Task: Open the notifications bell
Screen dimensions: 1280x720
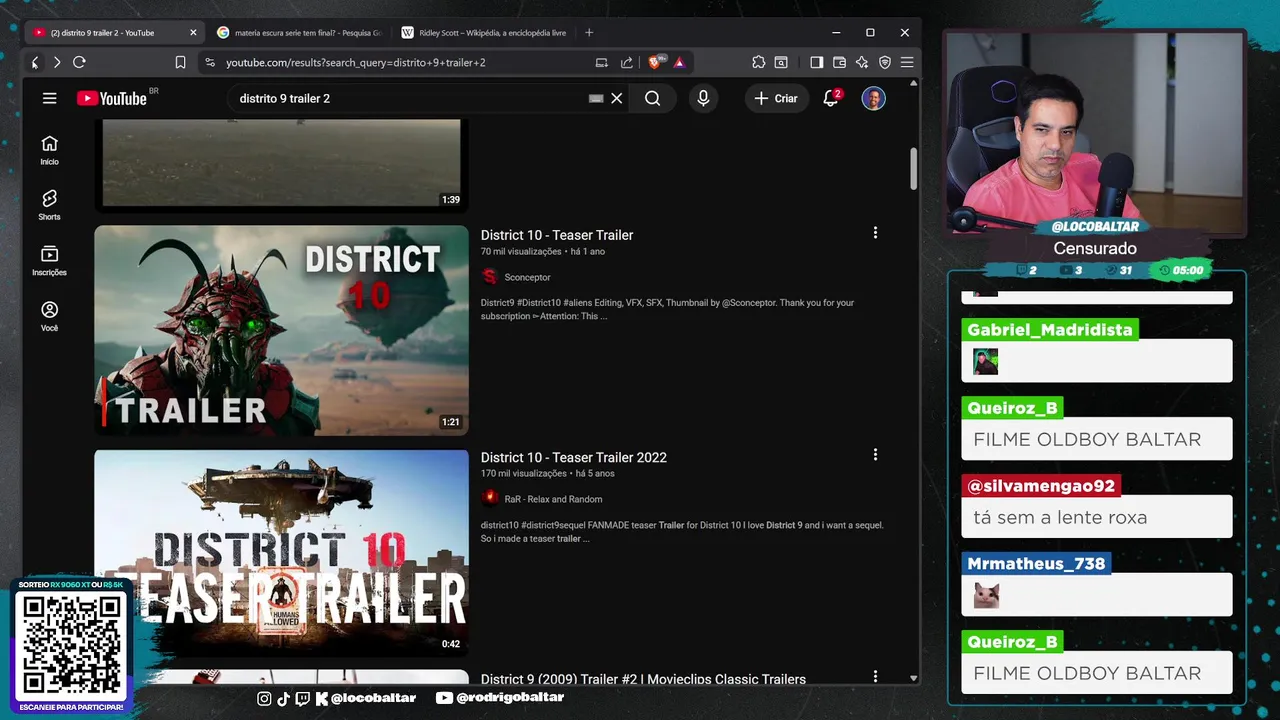Action: 830,98
